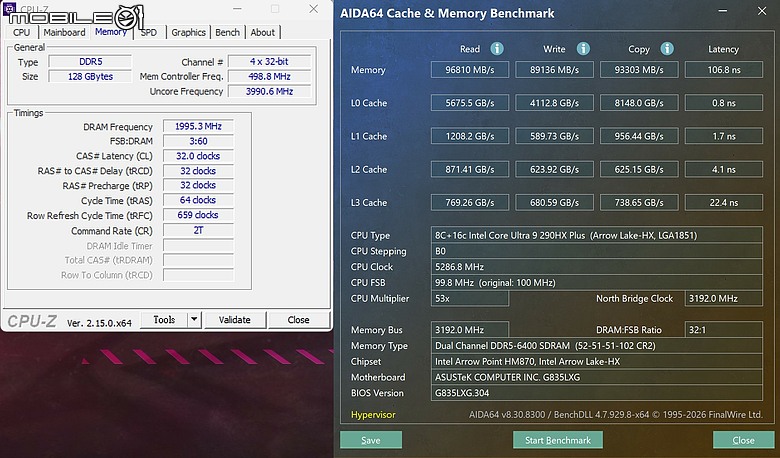Click the Size field 128 GBytes
780x458 pixels.
(90, 77)
